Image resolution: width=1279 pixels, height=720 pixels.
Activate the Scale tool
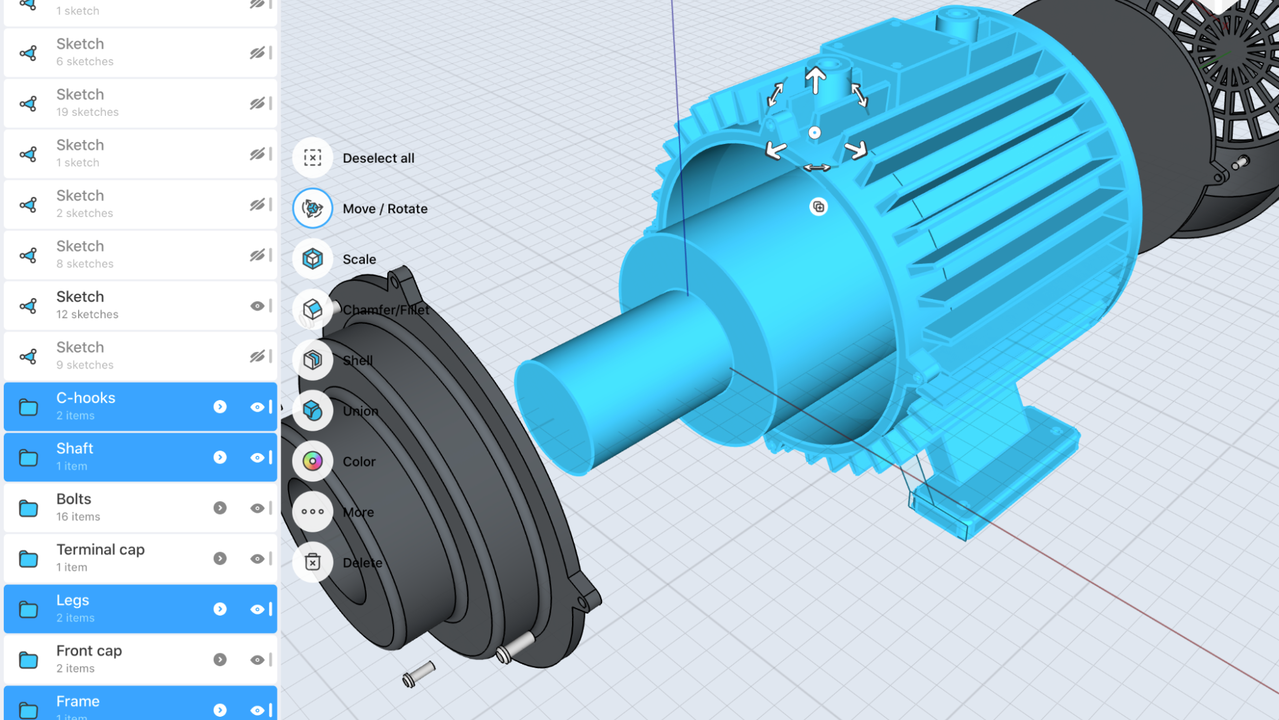pos(312,258)
